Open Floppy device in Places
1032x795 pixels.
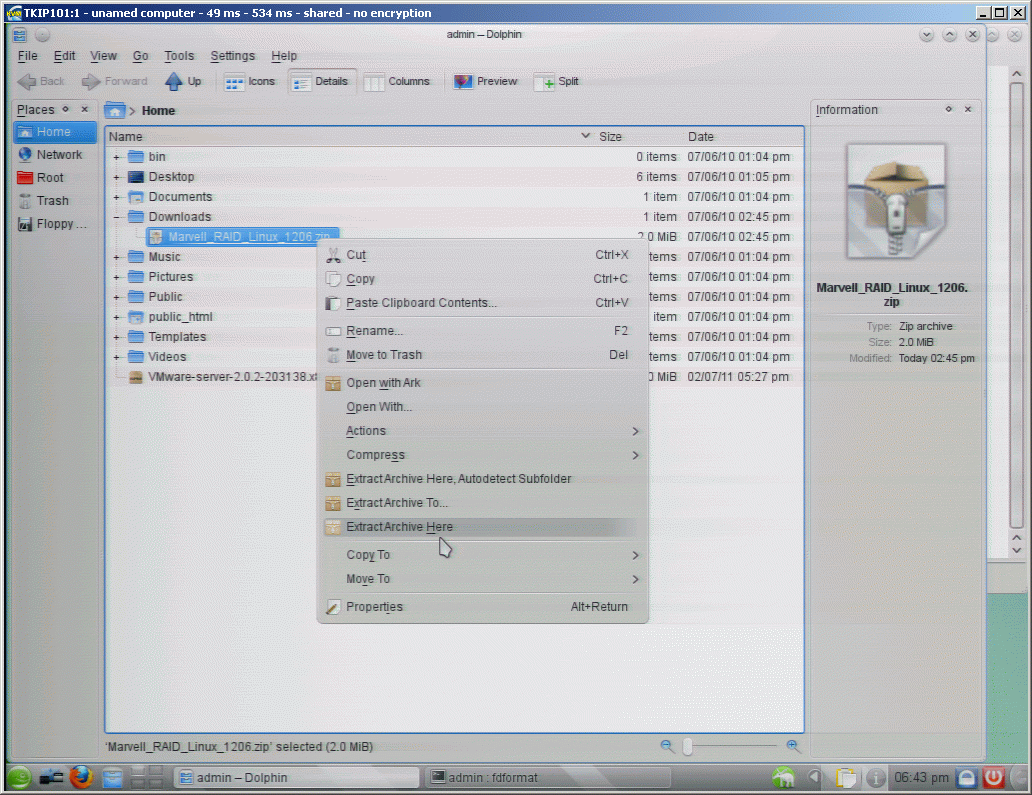click(x=55, y=224)
